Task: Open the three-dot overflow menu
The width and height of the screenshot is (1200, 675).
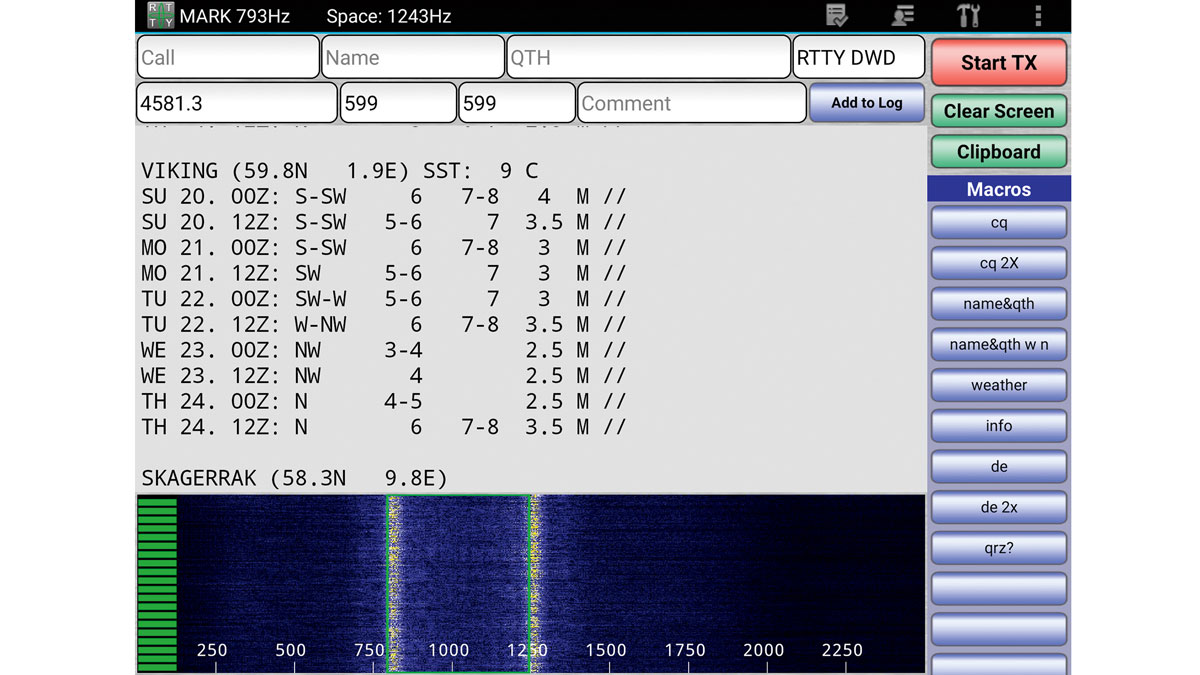Action: pyautogui.click(x=1038, y=16)
